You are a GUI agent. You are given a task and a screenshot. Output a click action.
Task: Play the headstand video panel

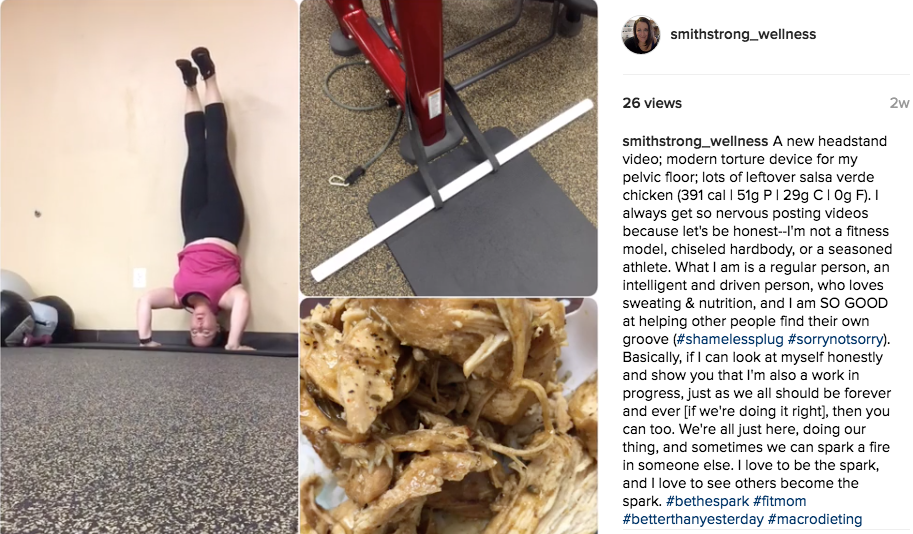tap(149, 267)
